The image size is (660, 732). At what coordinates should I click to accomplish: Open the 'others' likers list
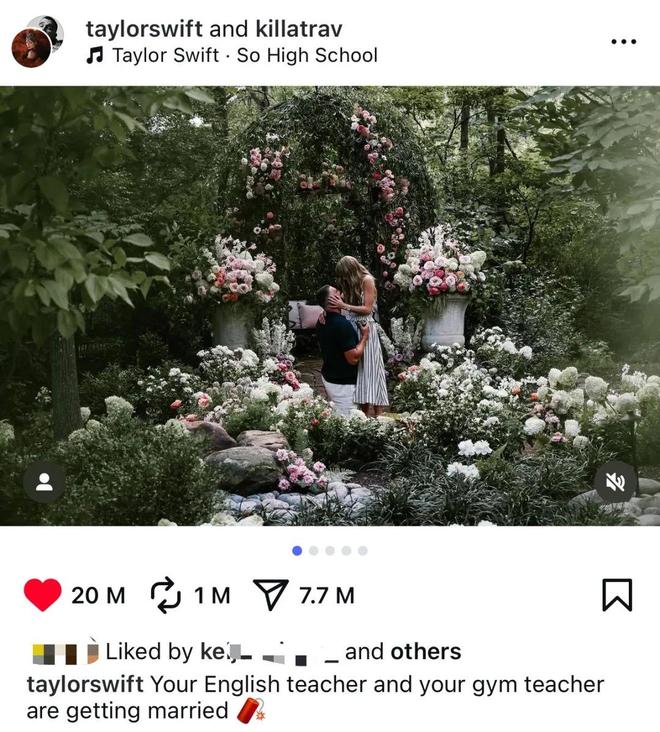(x=426, y=652)
